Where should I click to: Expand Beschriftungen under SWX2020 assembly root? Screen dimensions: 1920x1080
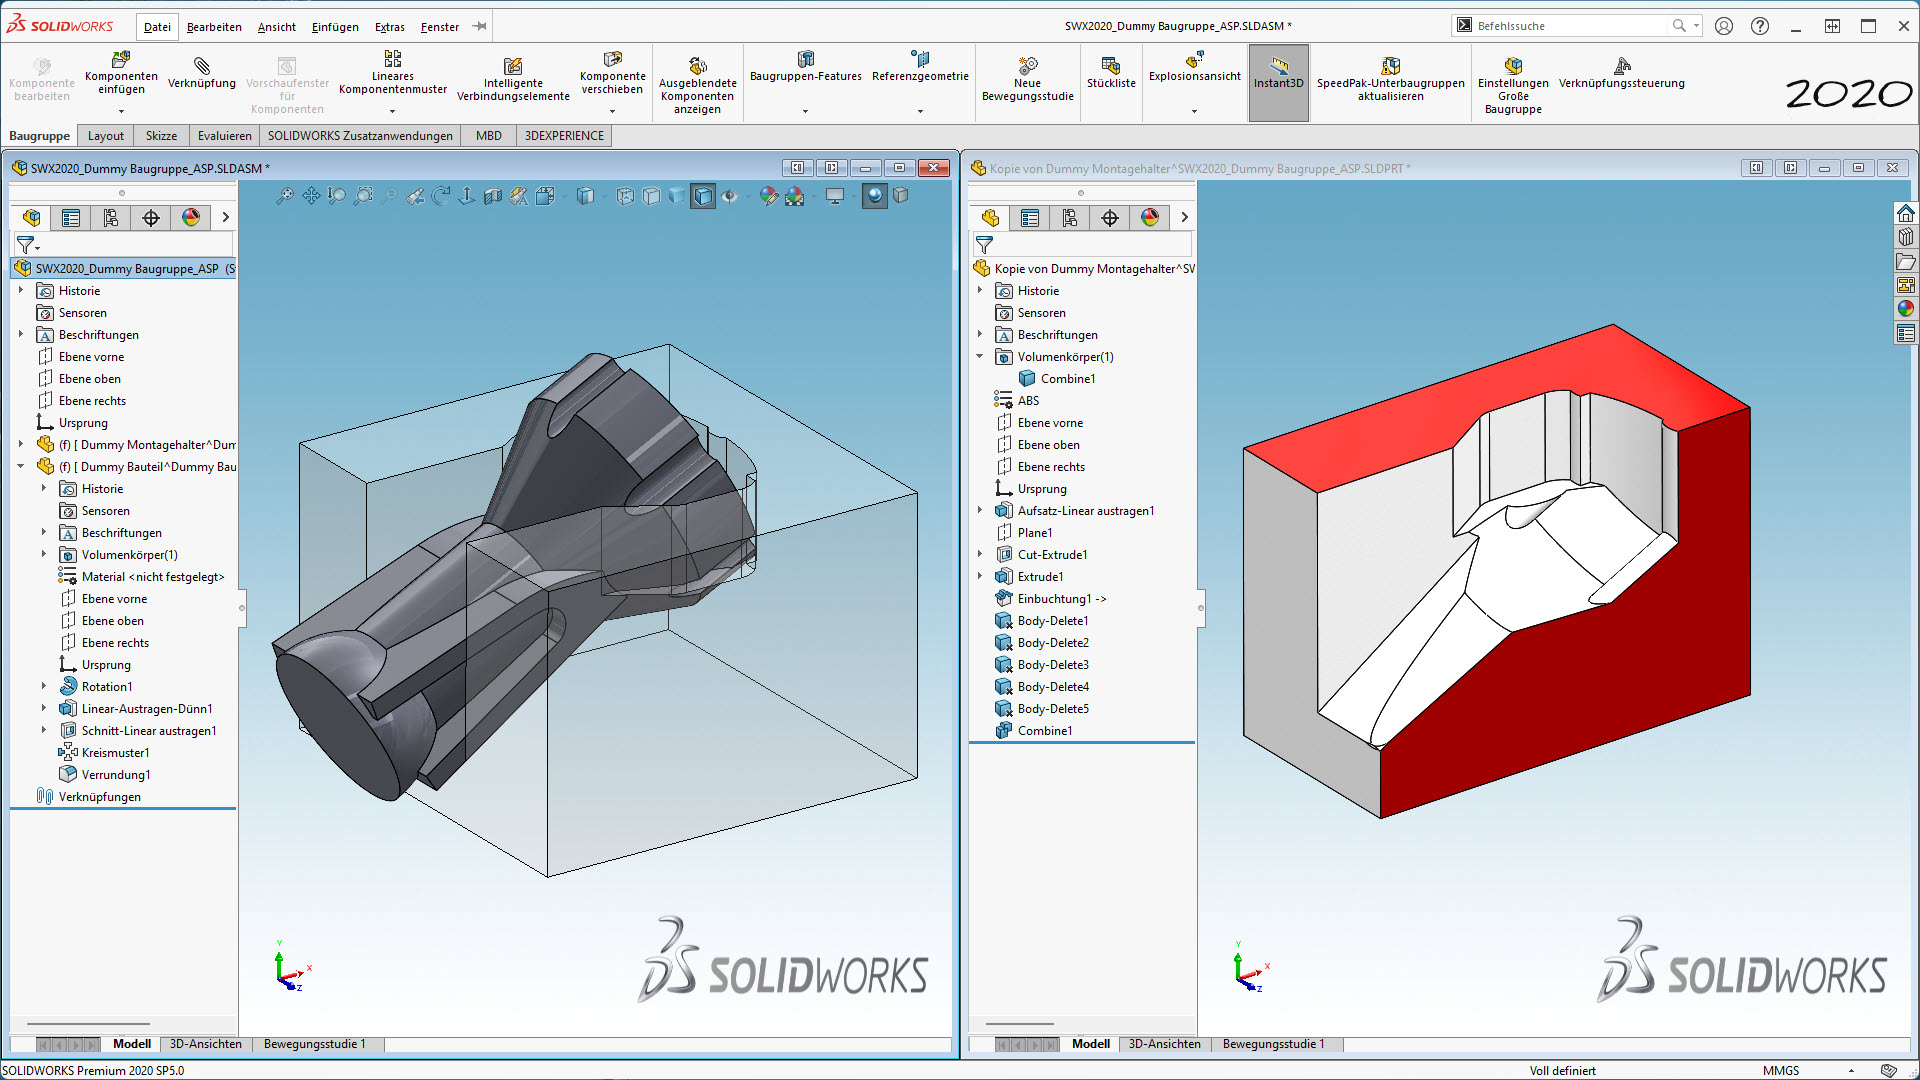tap(21, 335)
